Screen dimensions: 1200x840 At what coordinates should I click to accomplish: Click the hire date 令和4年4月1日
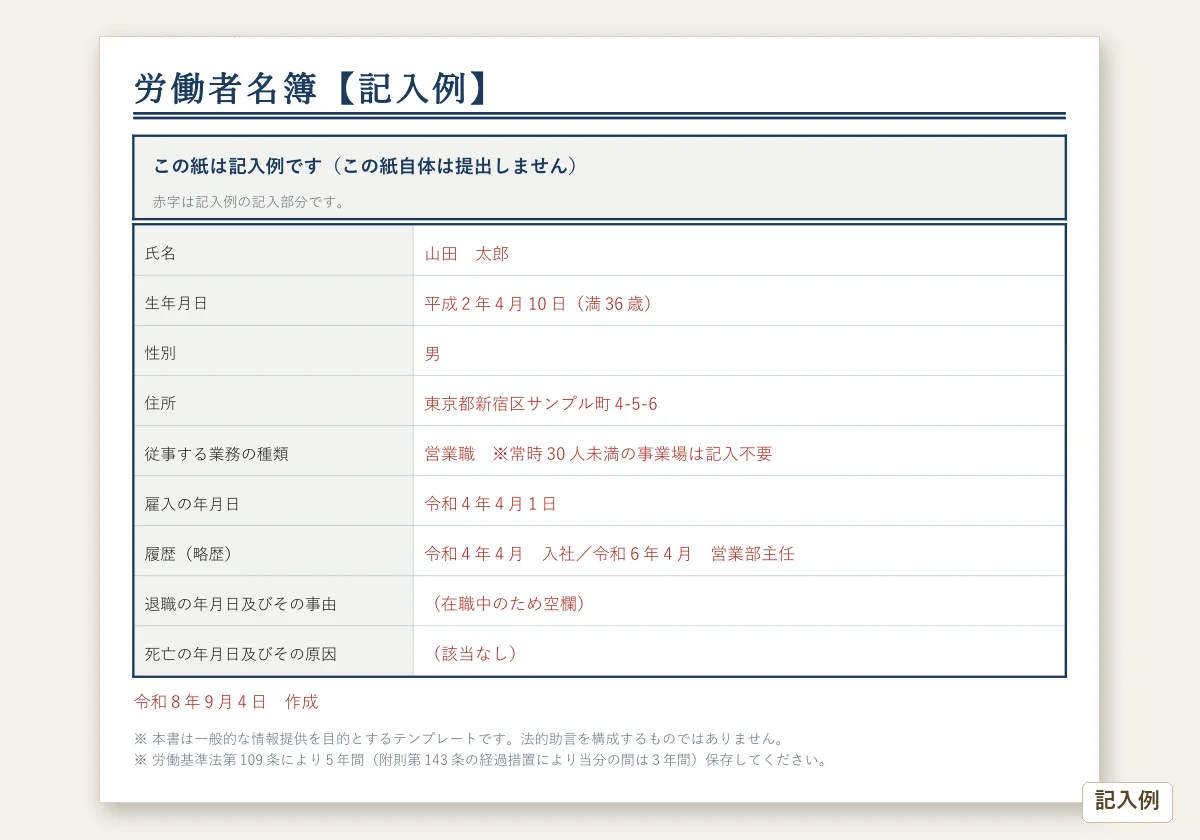491,504
